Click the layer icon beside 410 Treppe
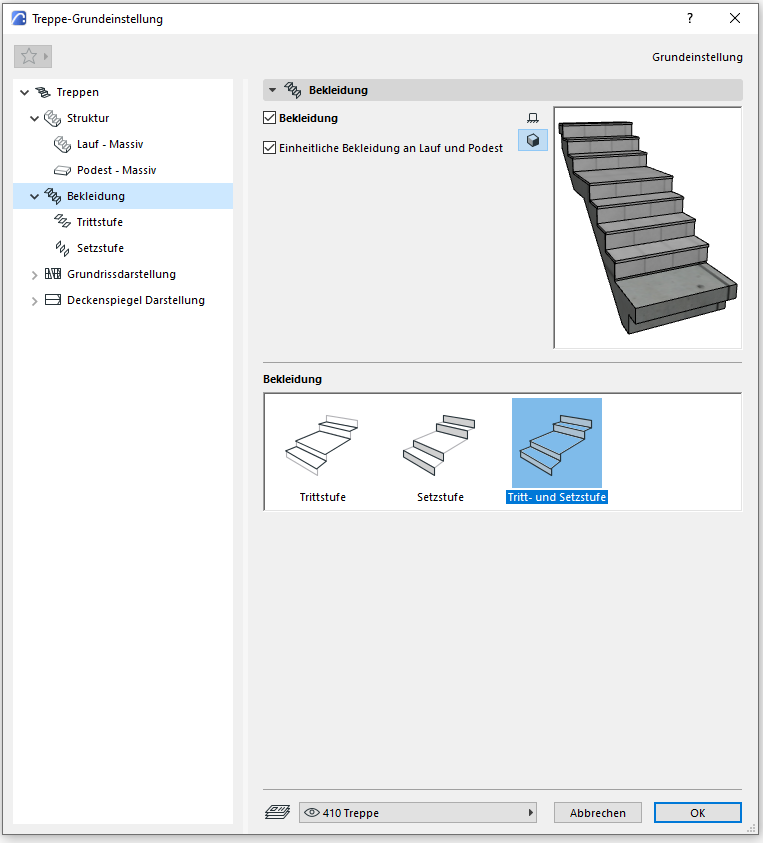Screen dimensions: 763x843 pyautogui.click(x=277, y=813)
